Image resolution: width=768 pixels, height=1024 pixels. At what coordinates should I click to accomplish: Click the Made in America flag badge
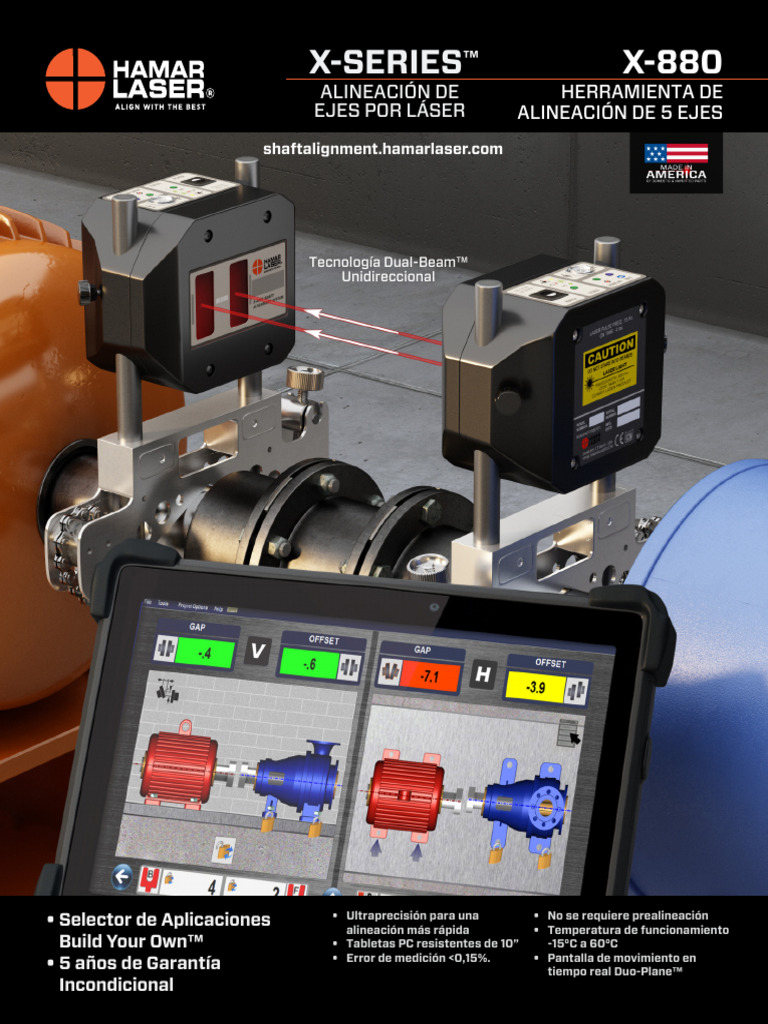coord(676,163)
